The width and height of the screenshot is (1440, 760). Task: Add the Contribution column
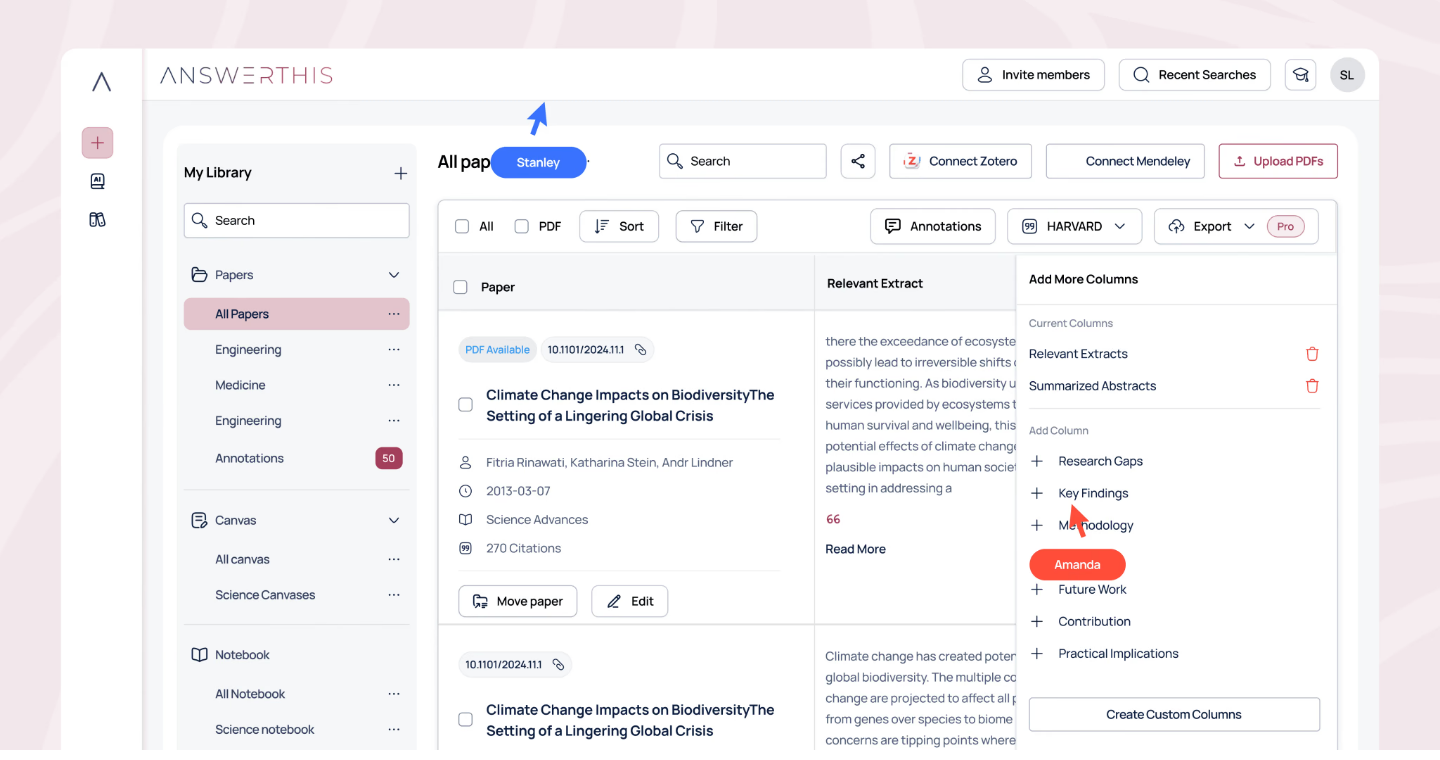pyautogui.click(x=1037, y=622)
